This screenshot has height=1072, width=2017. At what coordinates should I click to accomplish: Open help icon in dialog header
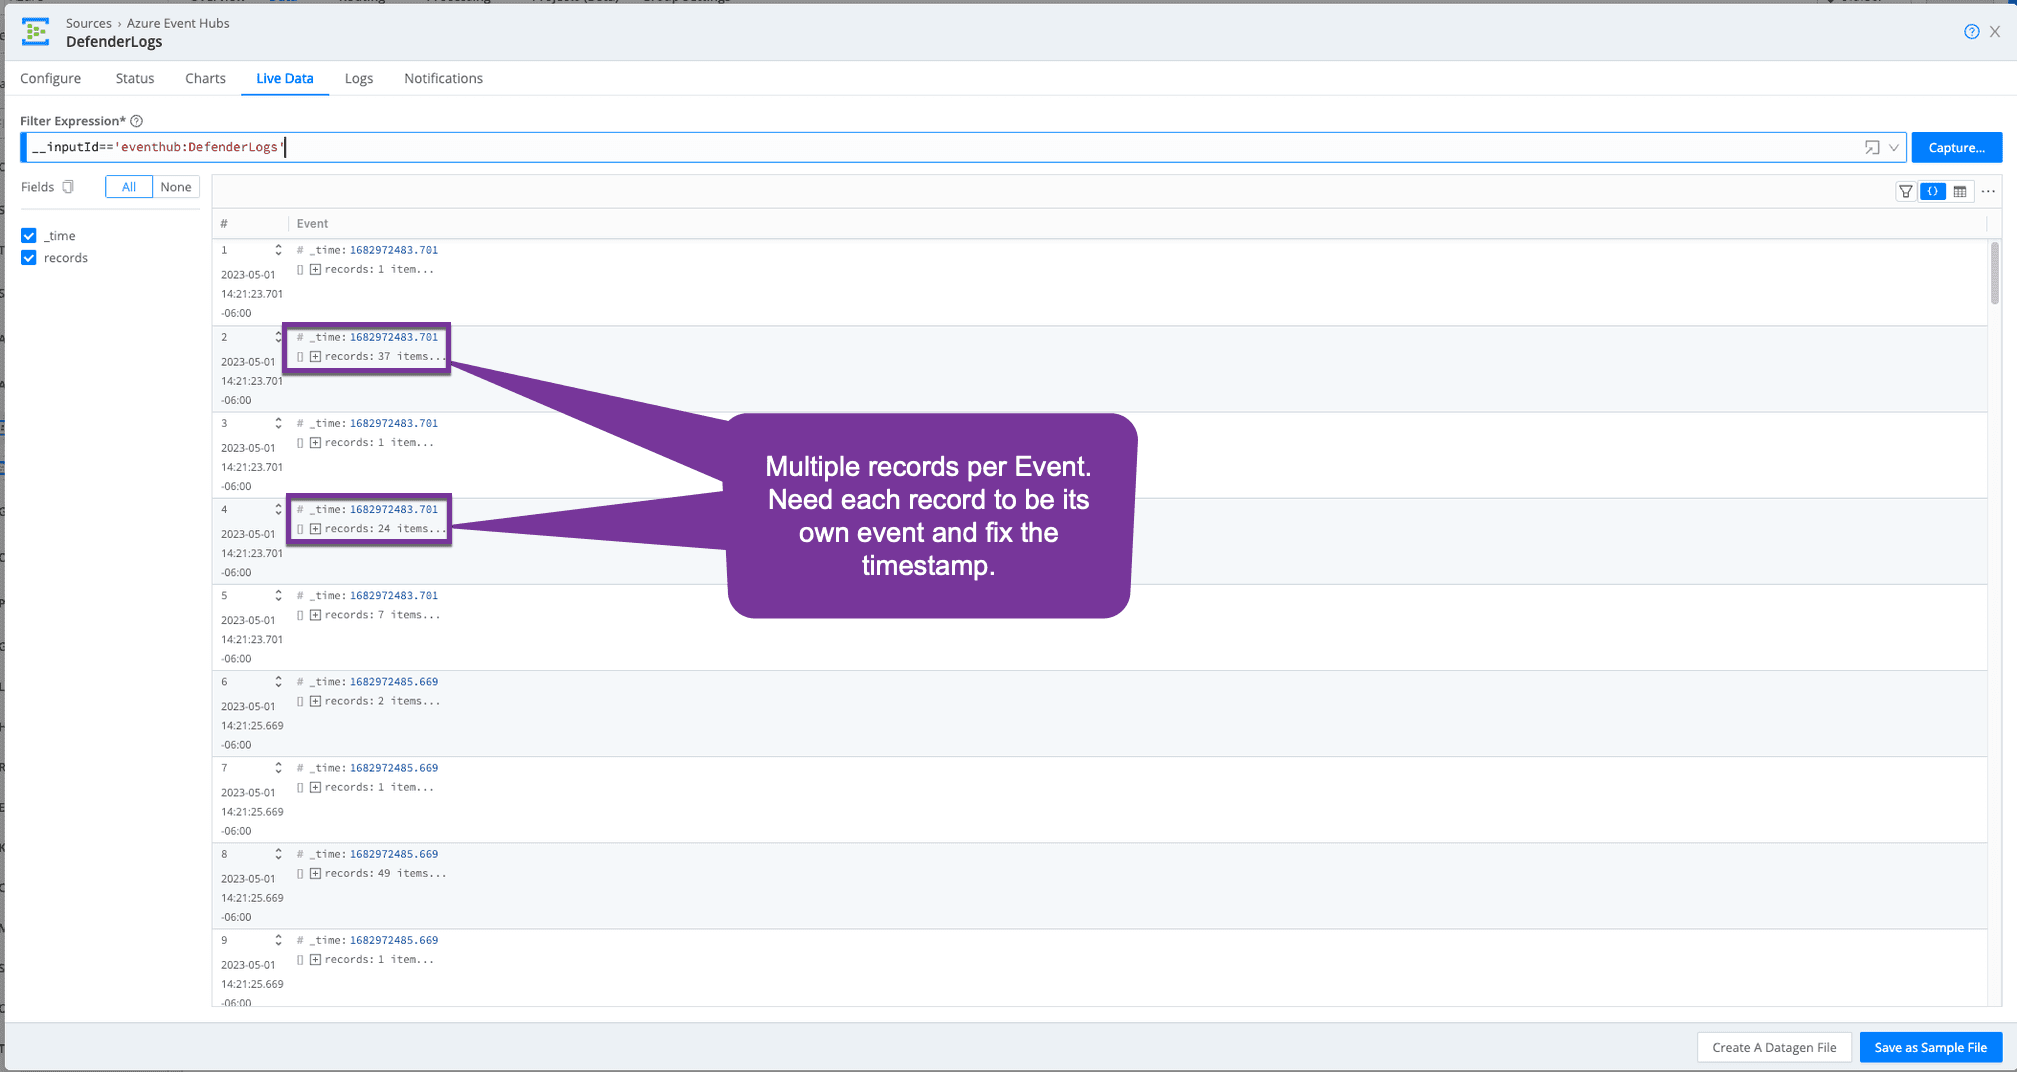click(1971, 32)
